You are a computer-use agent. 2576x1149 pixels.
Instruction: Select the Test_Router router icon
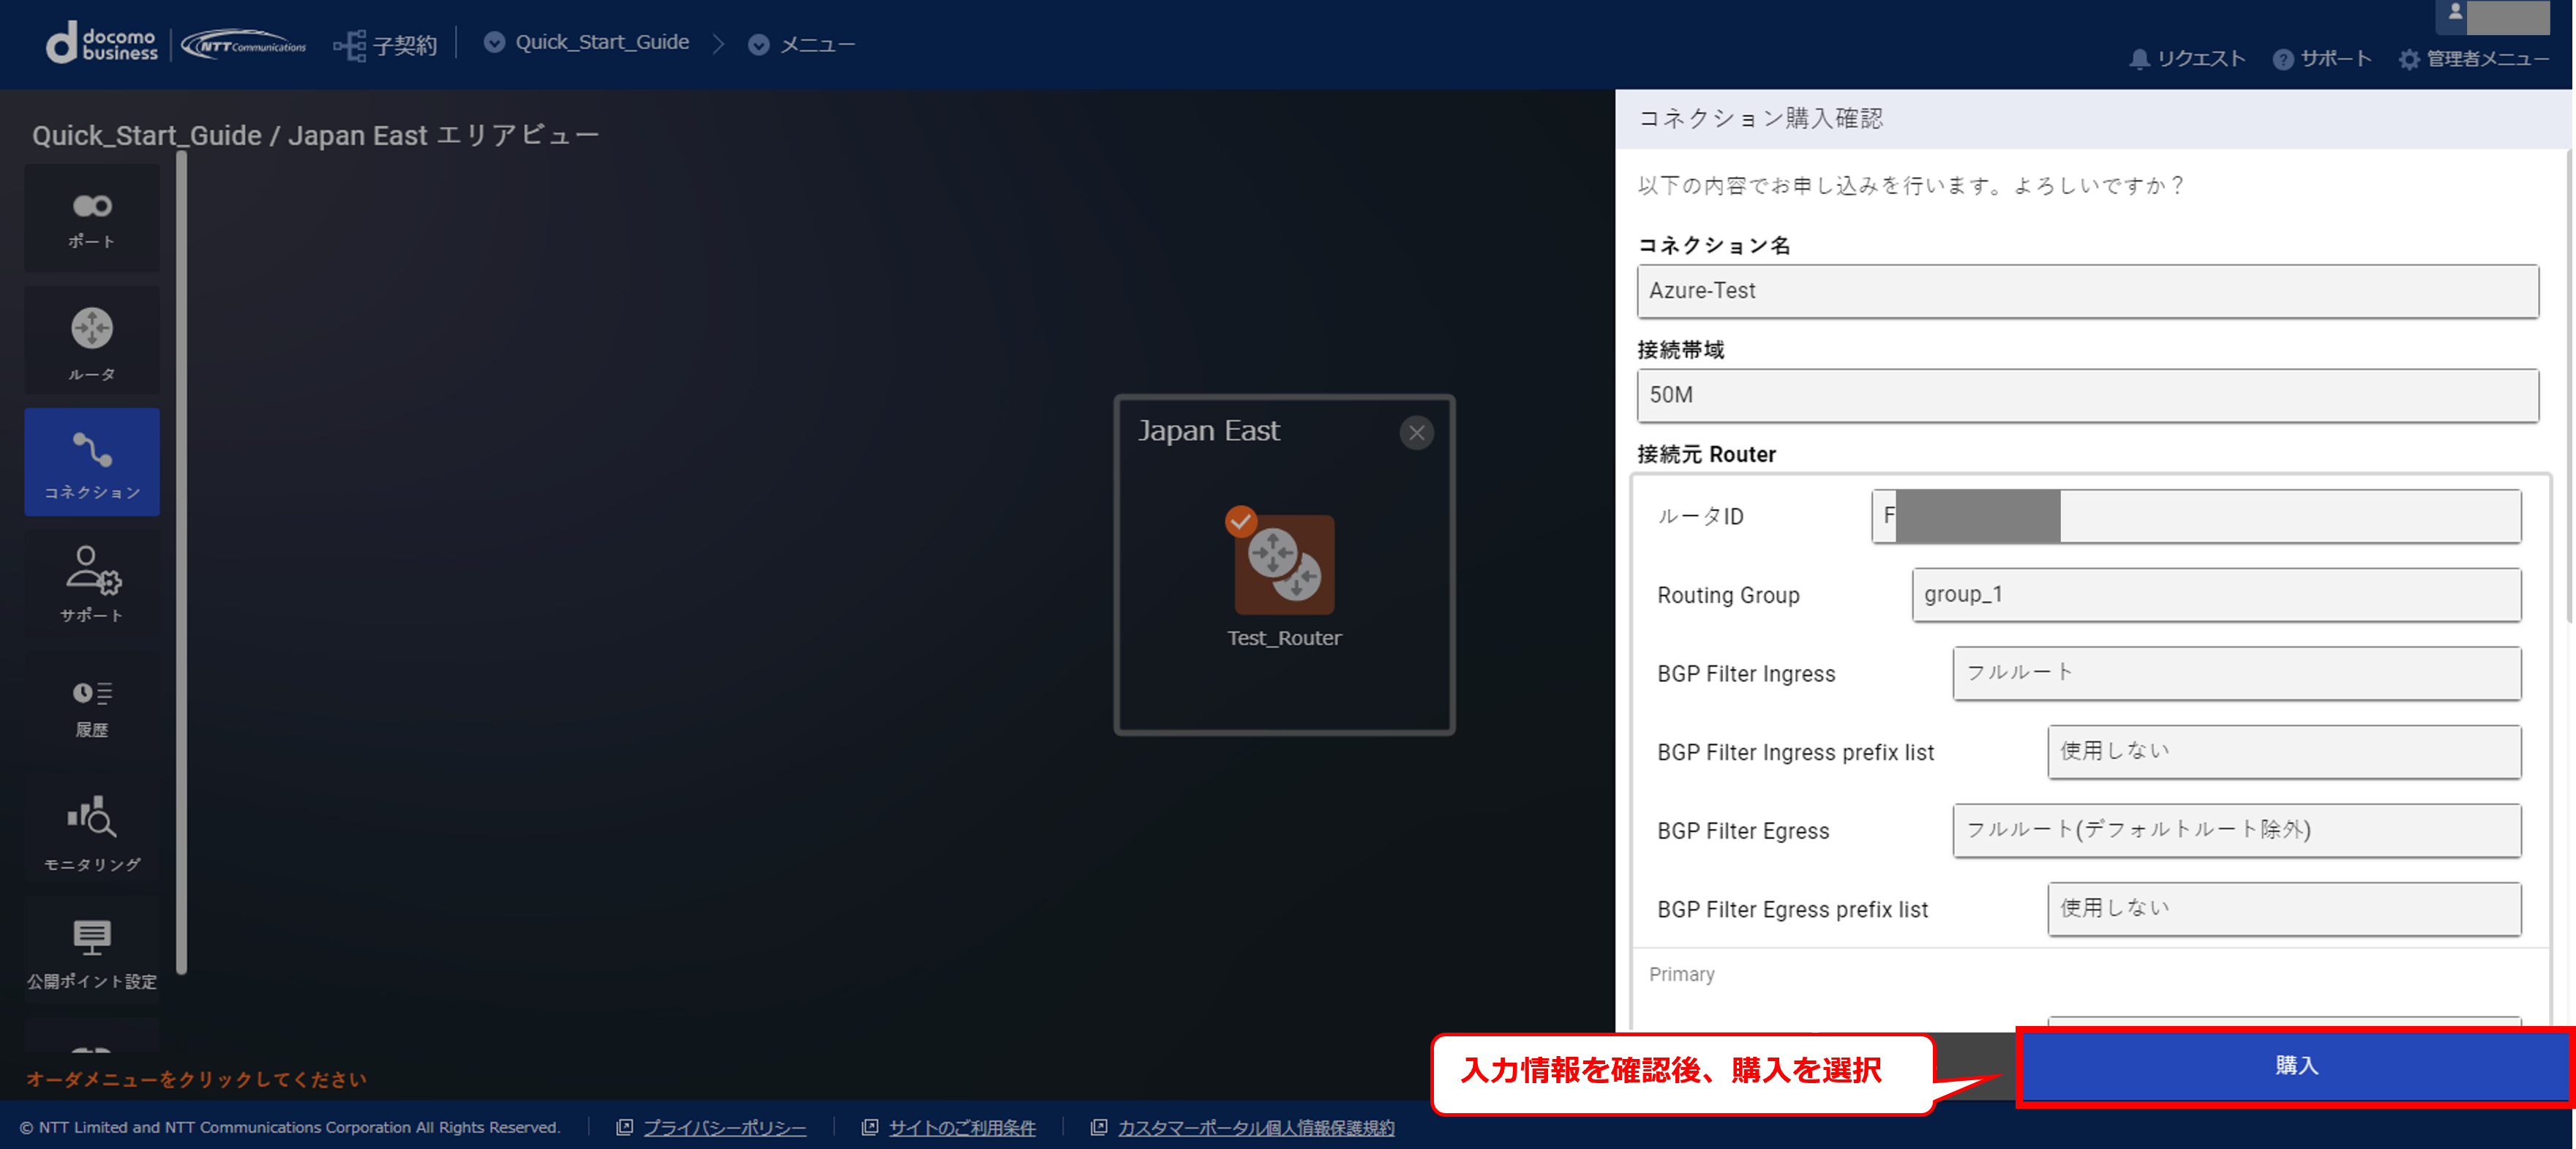coord(1284,565)
